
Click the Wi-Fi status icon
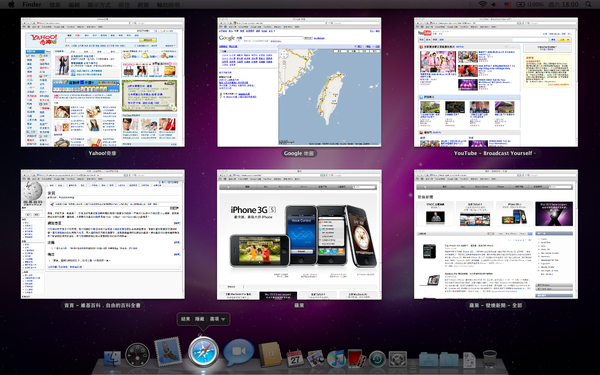483,4
